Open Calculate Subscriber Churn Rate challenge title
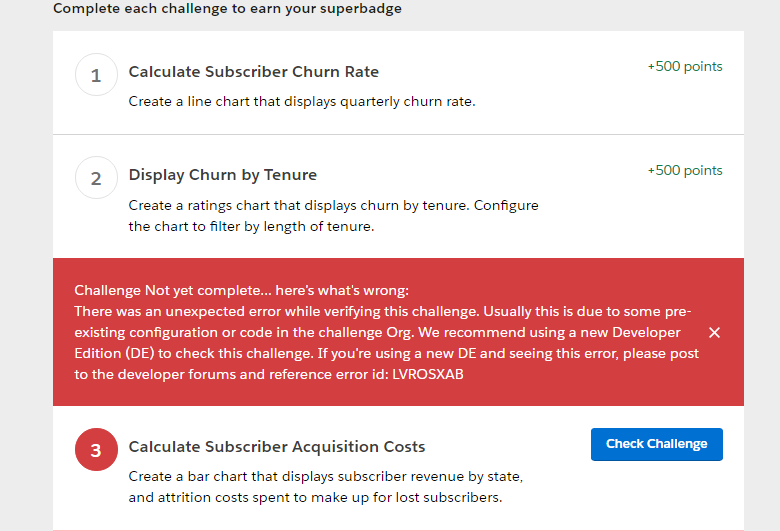 point(253,72)
